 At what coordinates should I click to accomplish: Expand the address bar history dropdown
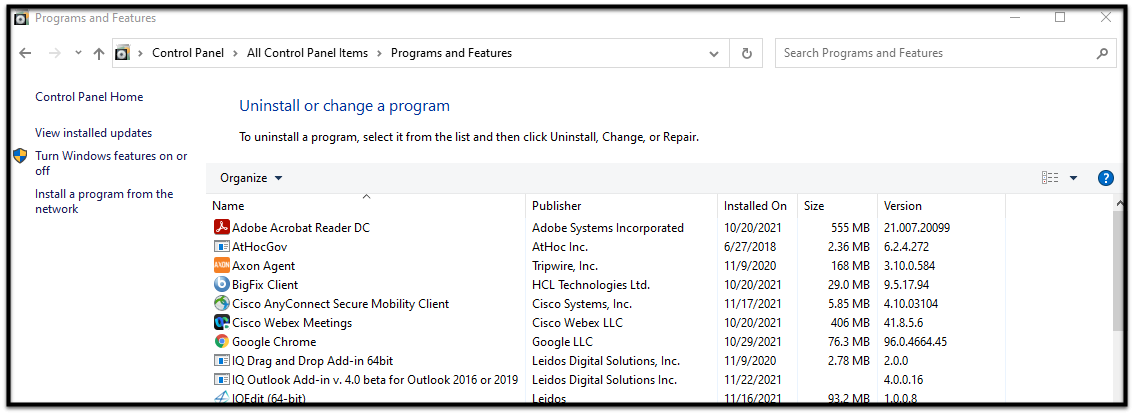click(x=713, y=53)
